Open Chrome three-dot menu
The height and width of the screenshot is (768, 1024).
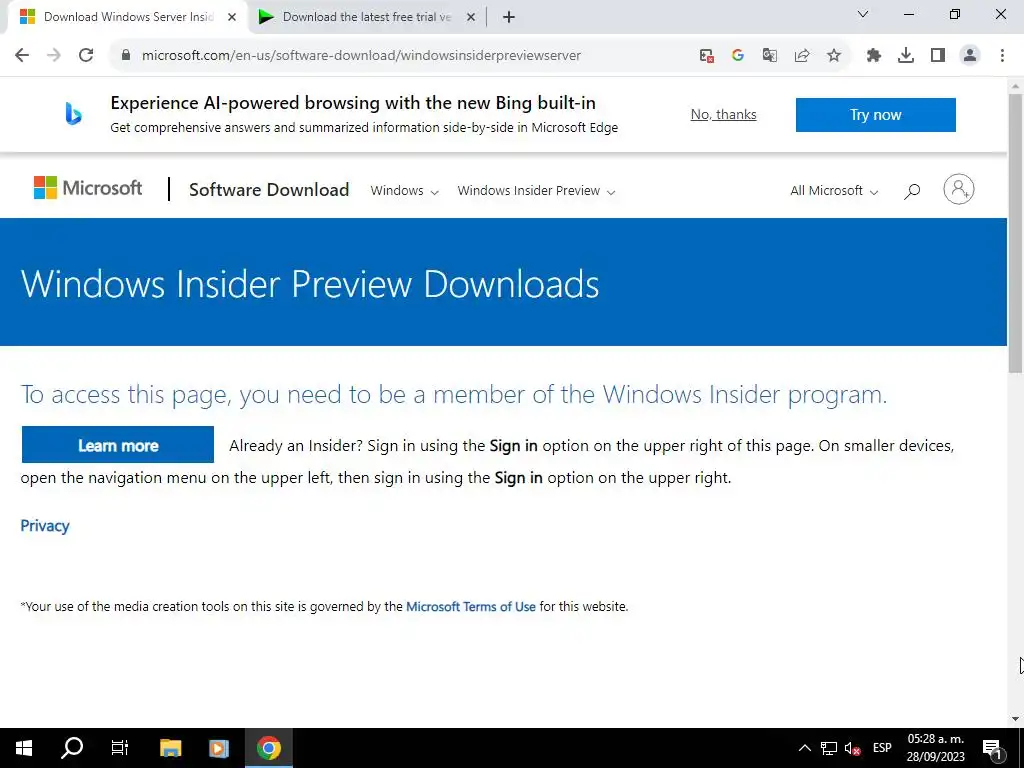tap(1002, 56)
